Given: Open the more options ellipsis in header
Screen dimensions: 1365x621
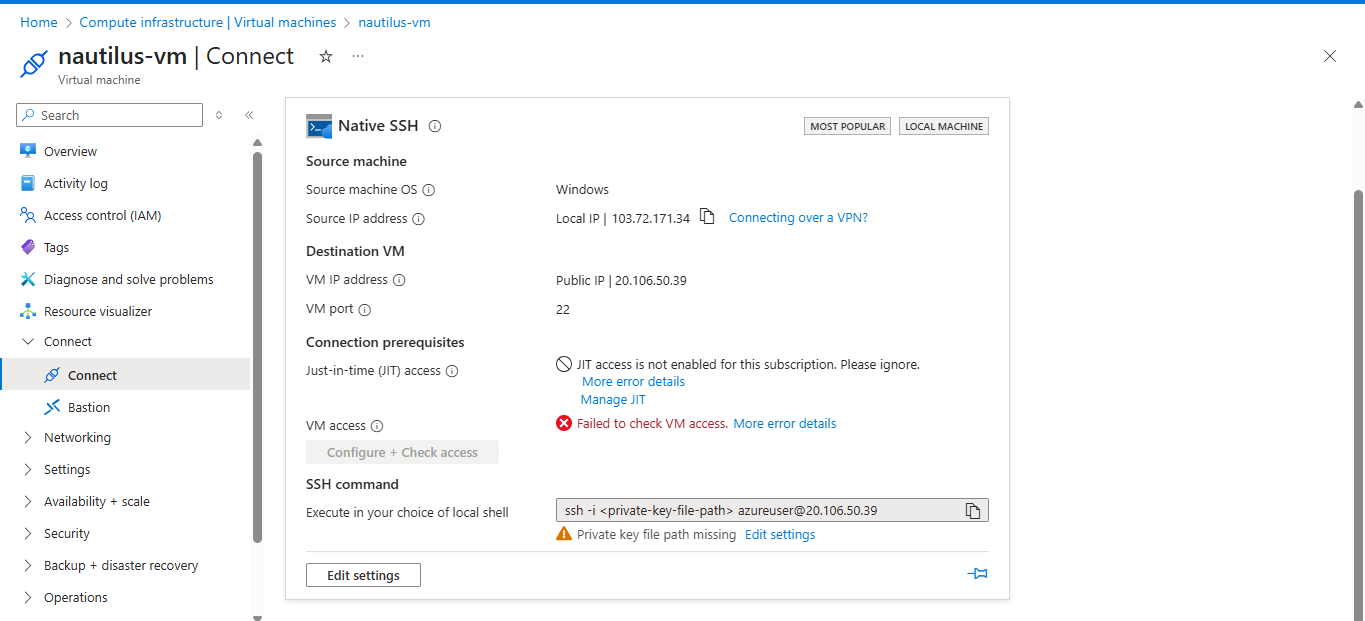Looking at the screenshot, I should [358, 57].
